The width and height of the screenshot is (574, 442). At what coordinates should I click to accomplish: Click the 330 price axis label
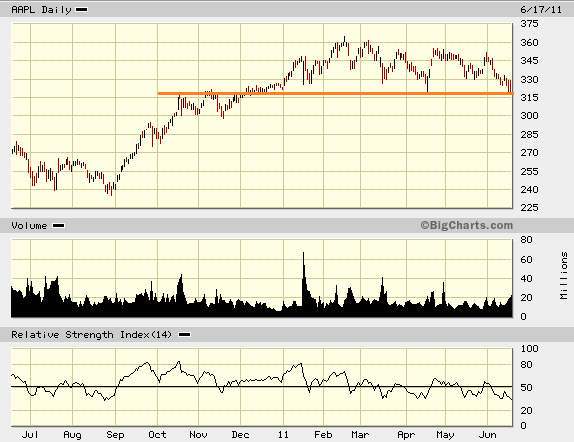[529, 79]
